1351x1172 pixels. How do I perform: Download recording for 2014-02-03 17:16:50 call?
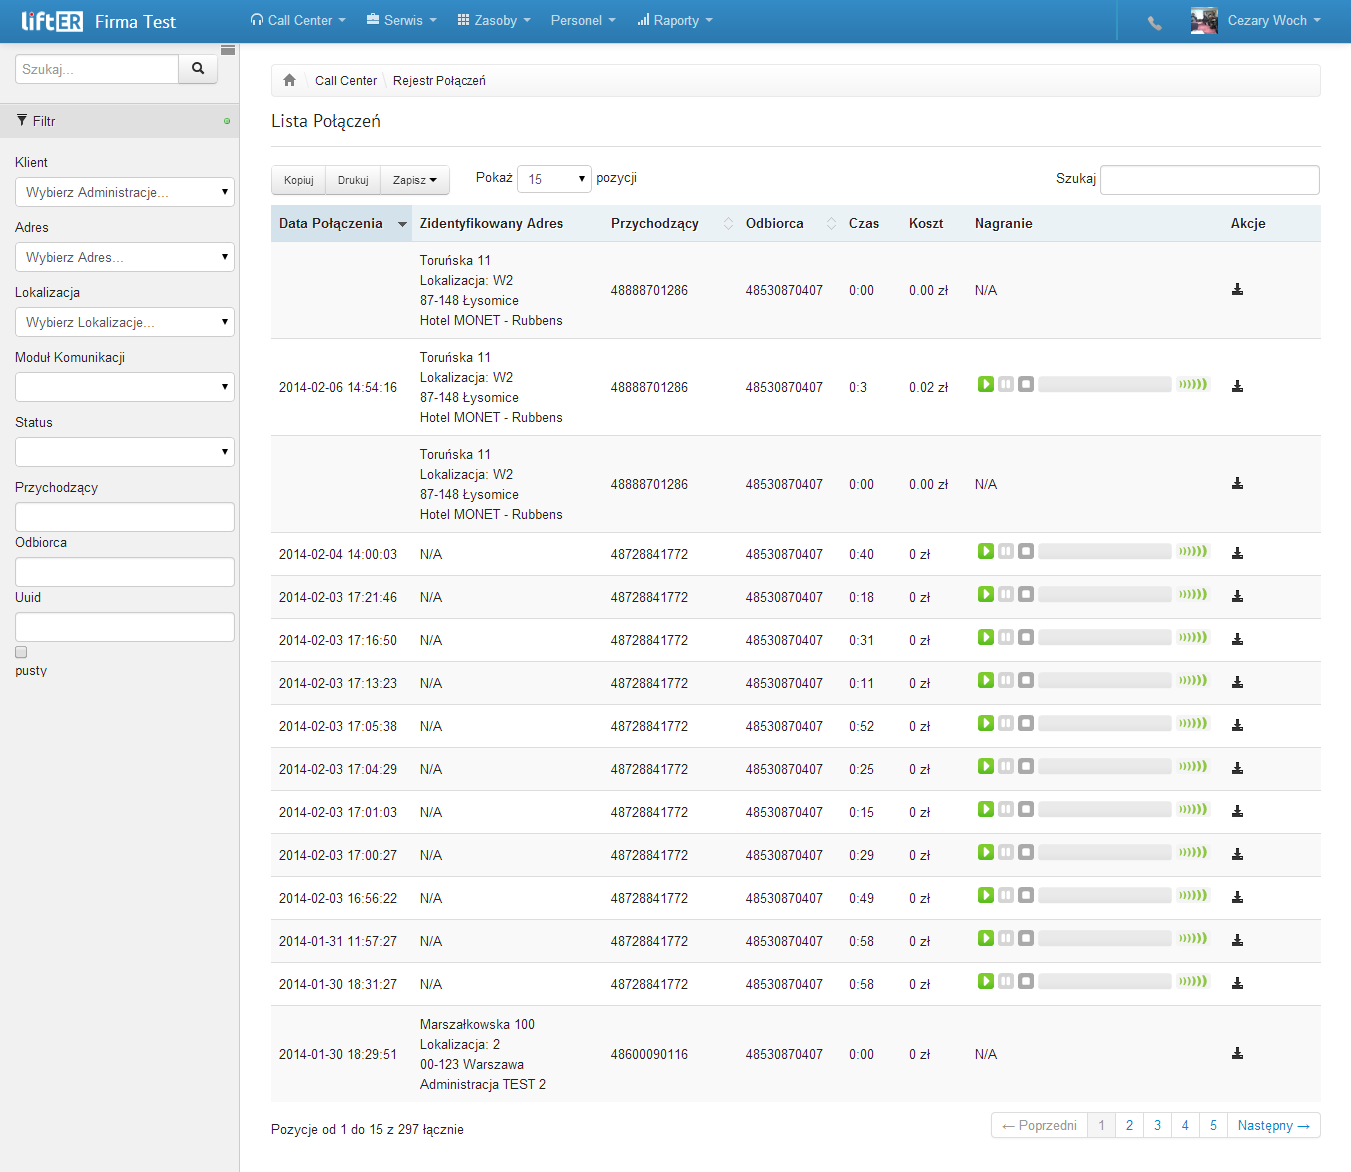click(1237, 639)
